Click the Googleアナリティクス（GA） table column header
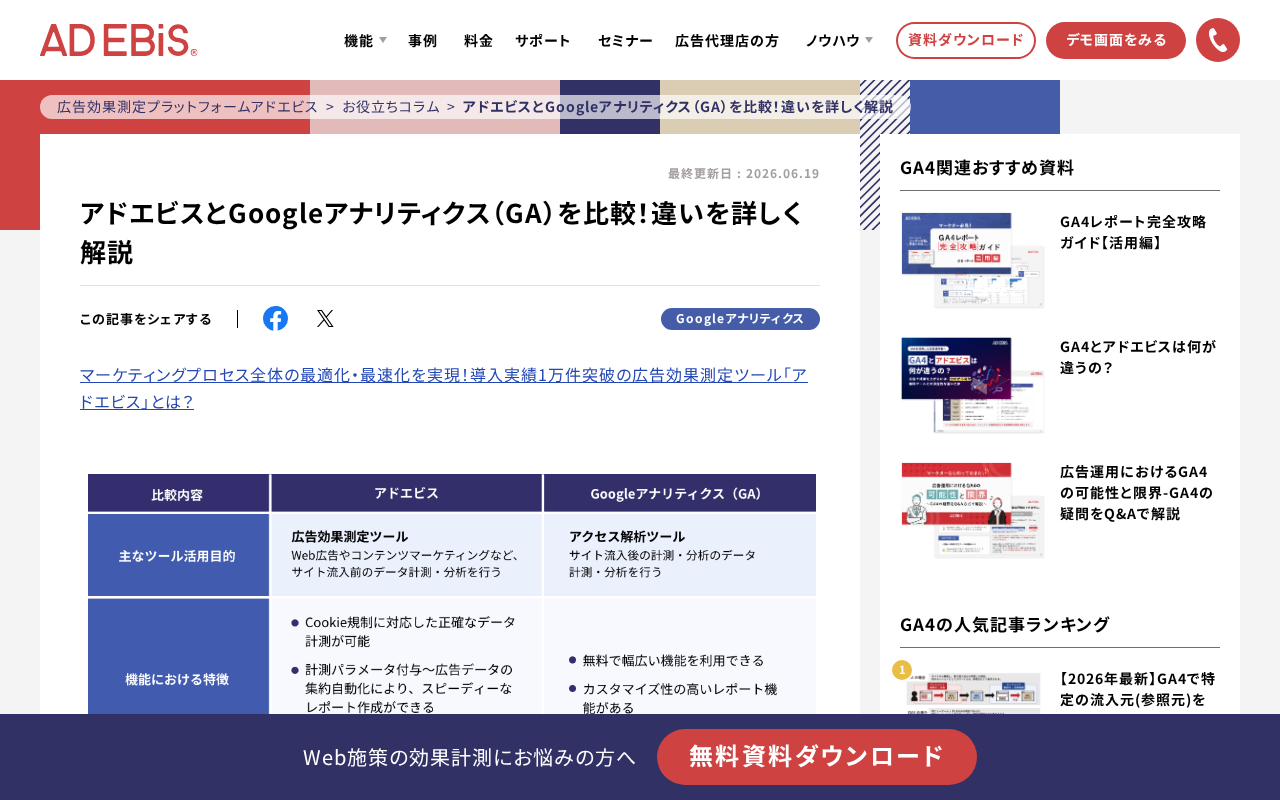Screen dimensions: 1280x800 [x=680, y=493]
